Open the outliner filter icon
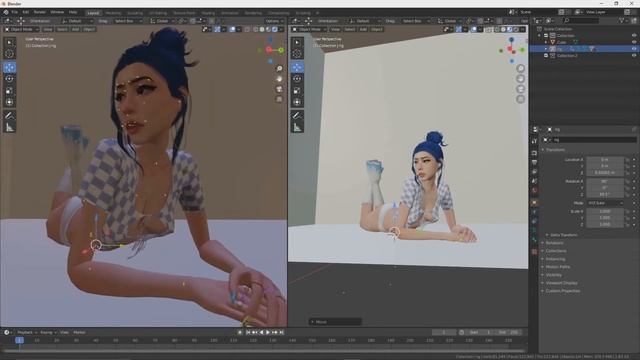 622,20
